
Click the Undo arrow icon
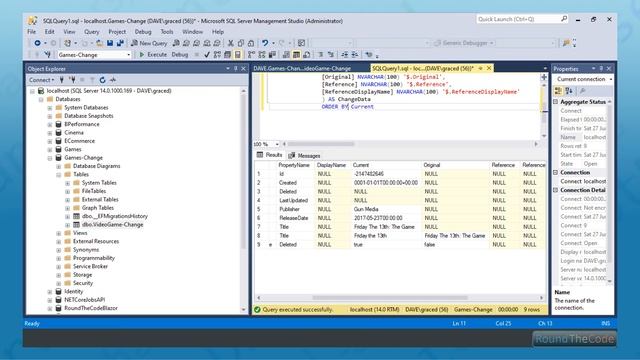tap(265, 43)
